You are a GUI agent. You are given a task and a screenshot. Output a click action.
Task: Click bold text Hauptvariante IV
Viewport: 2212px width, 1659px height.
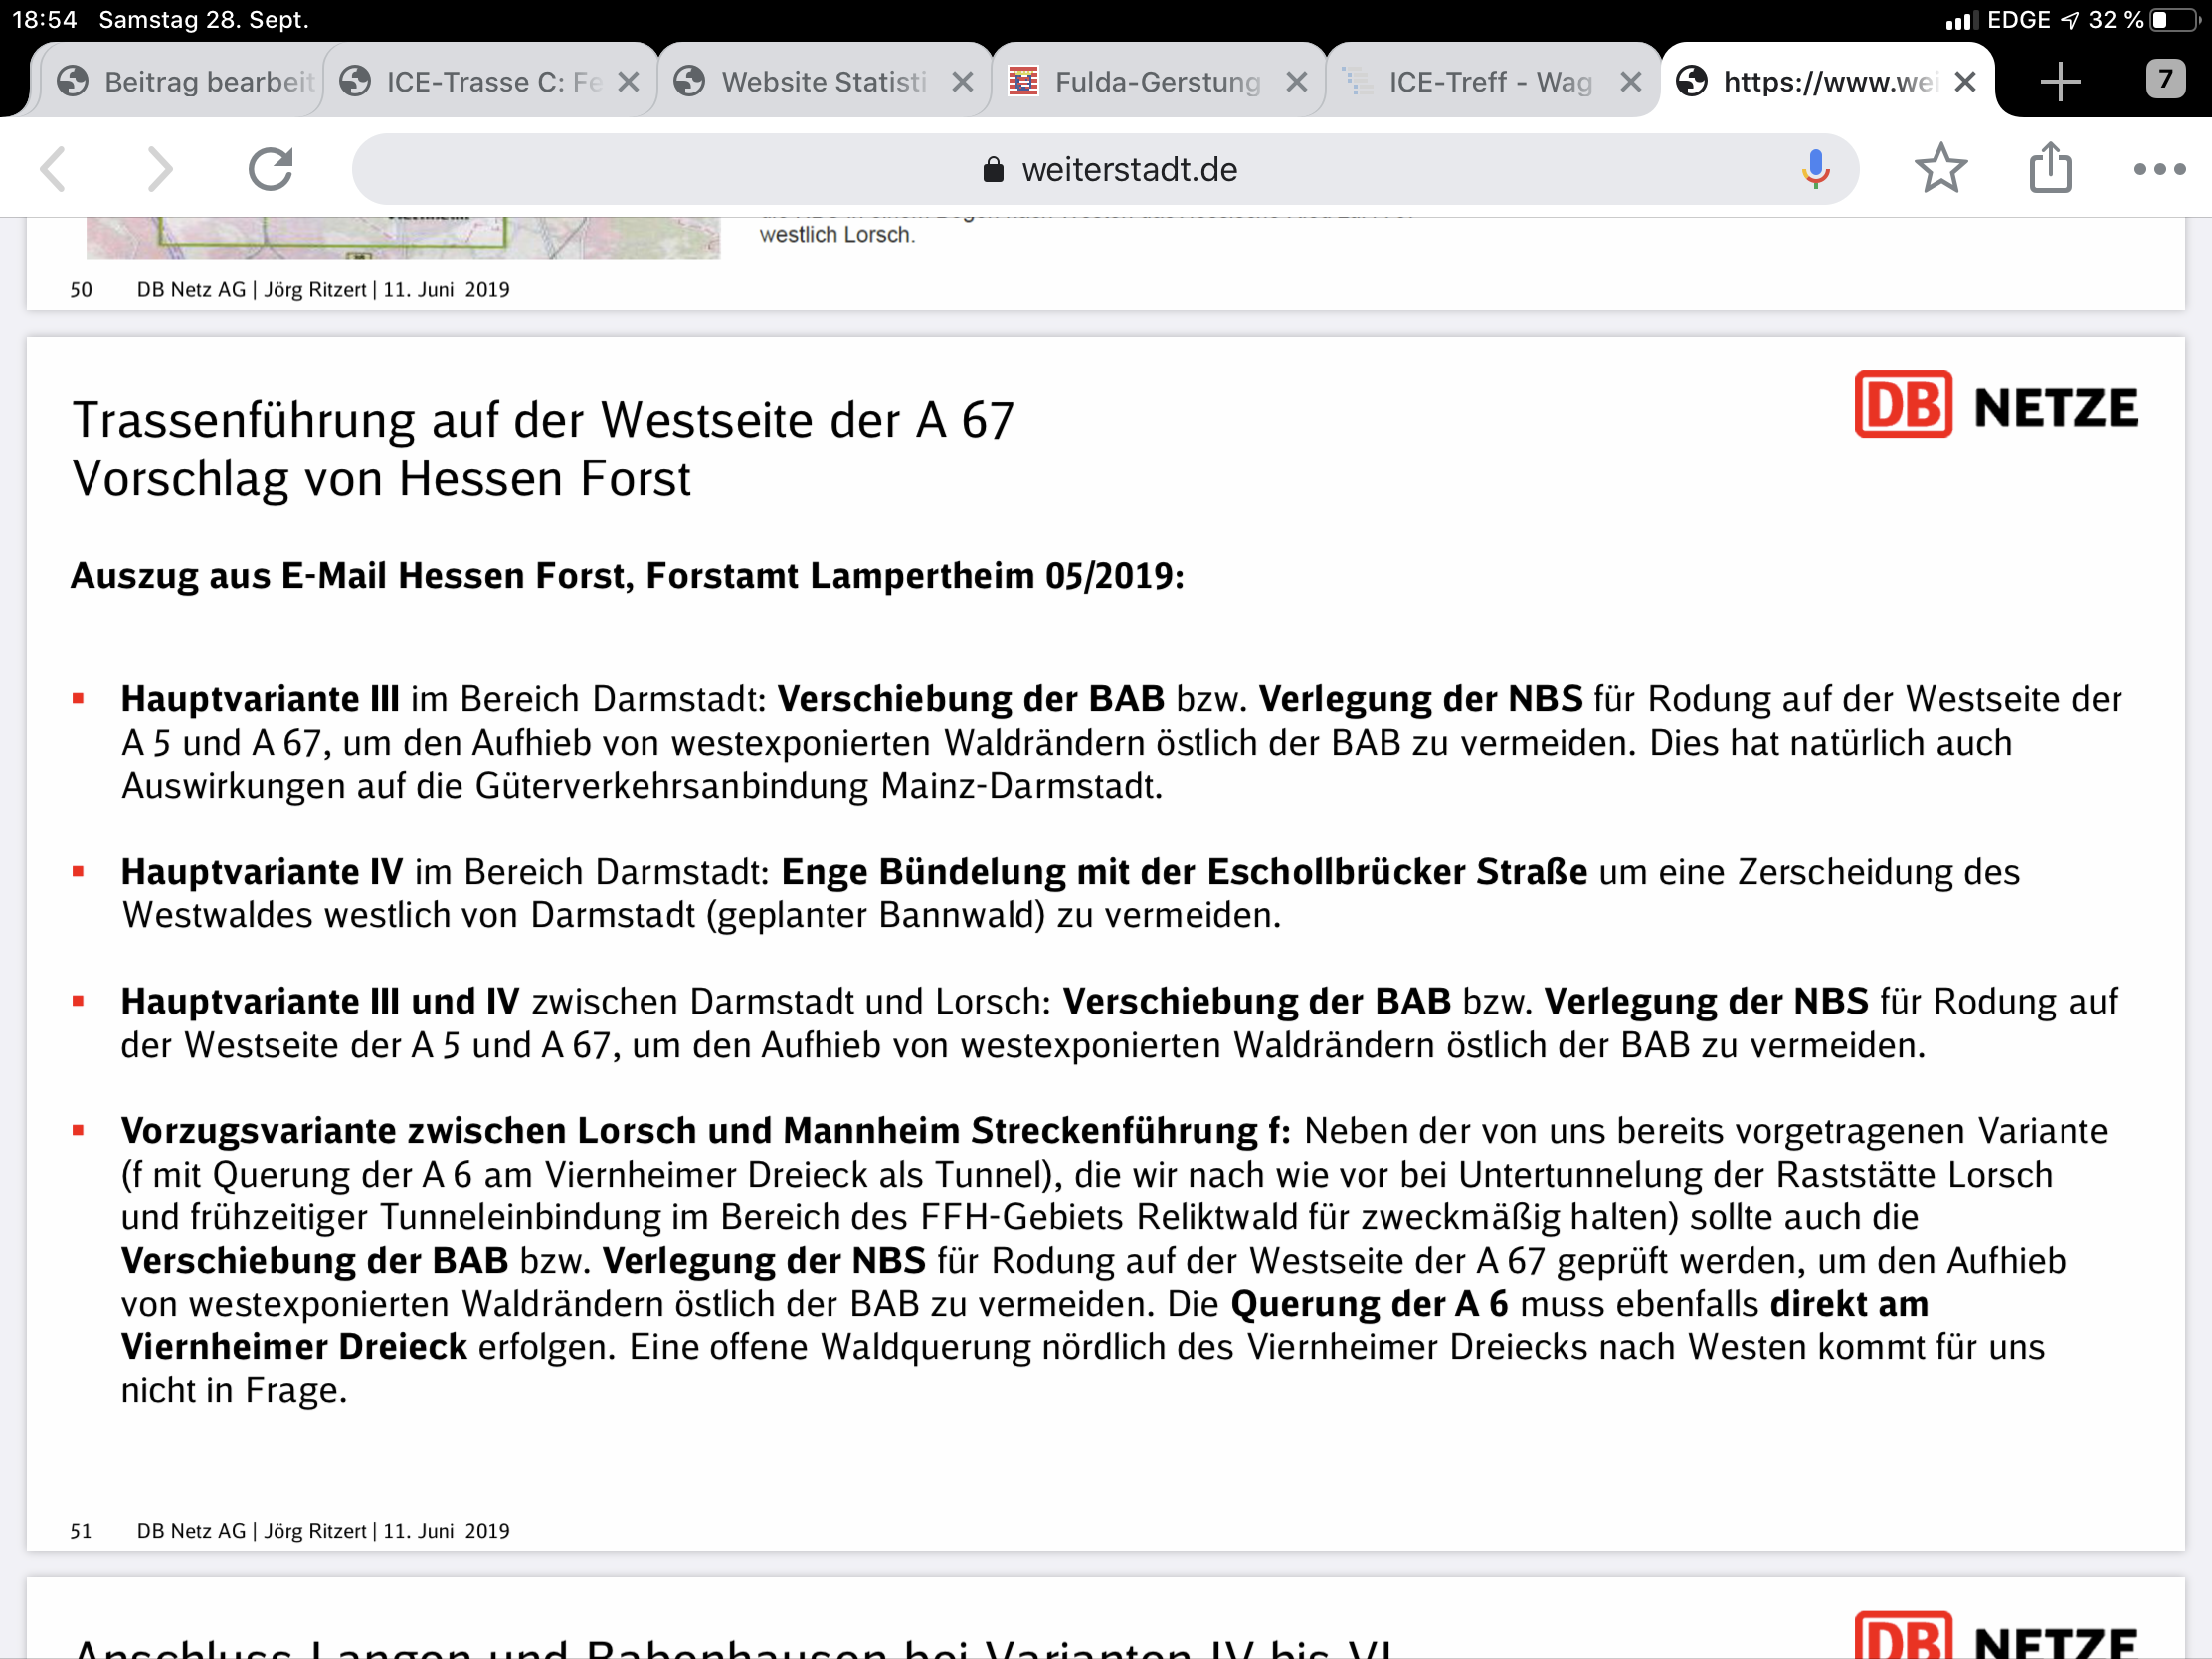coord(262,872)
